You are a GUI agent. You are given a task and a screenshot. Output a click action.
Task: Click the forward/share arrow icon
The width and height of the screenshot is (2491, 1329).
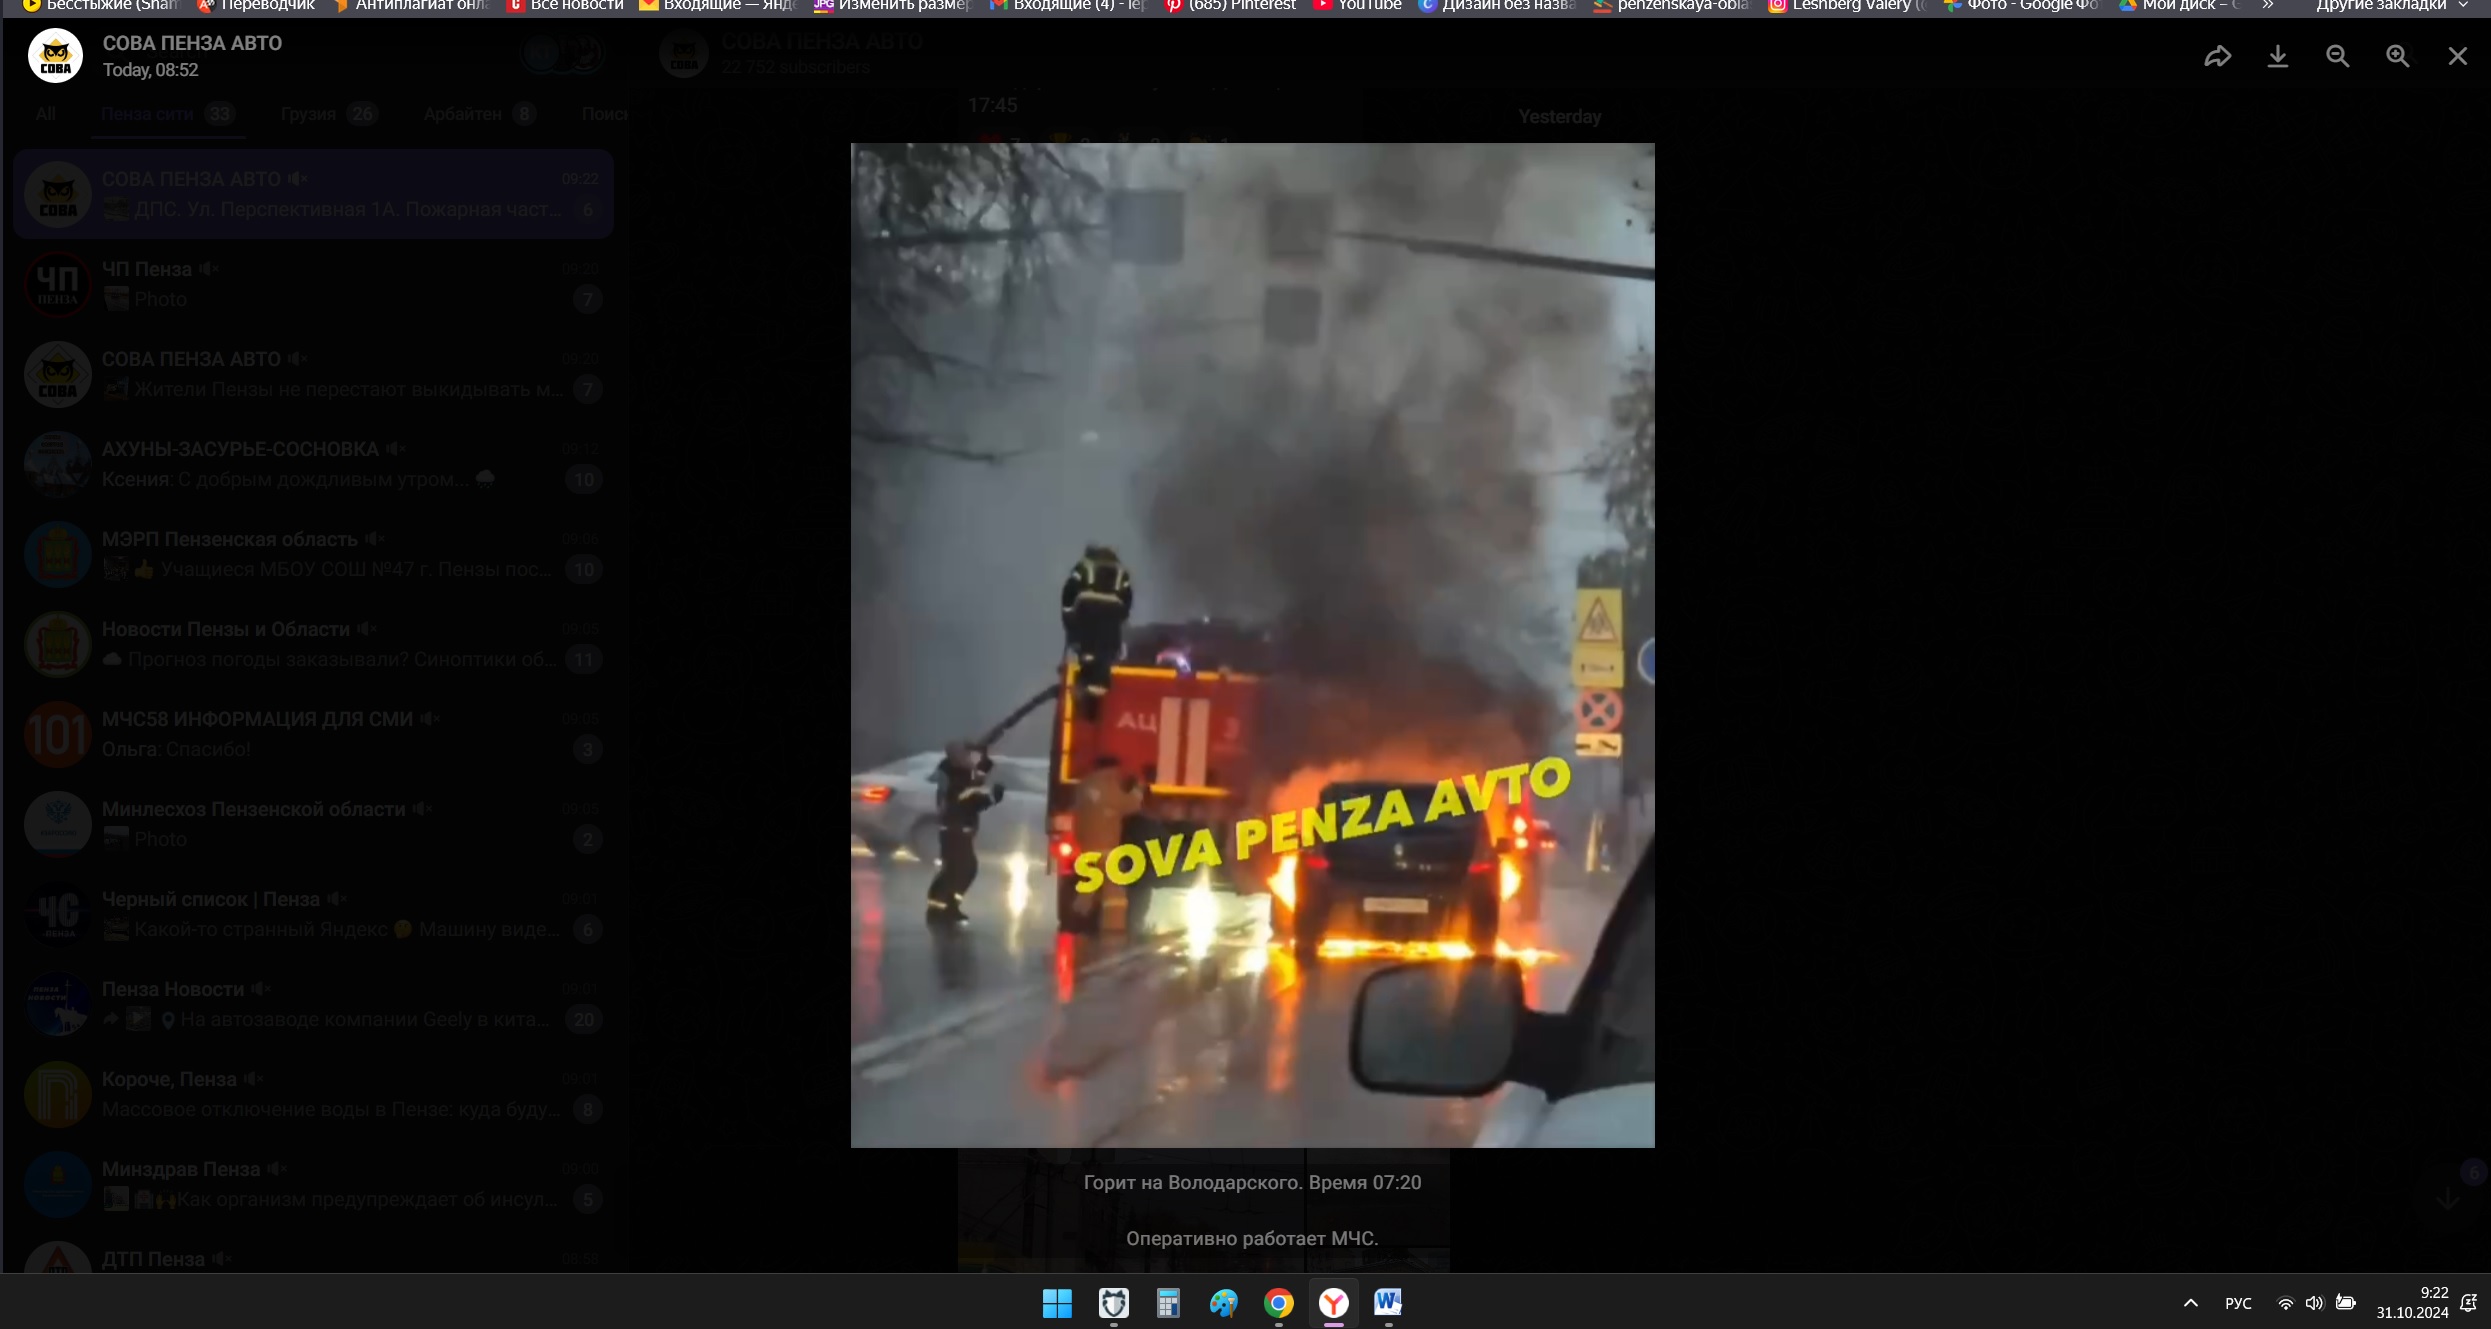[x=2217, y=56]
